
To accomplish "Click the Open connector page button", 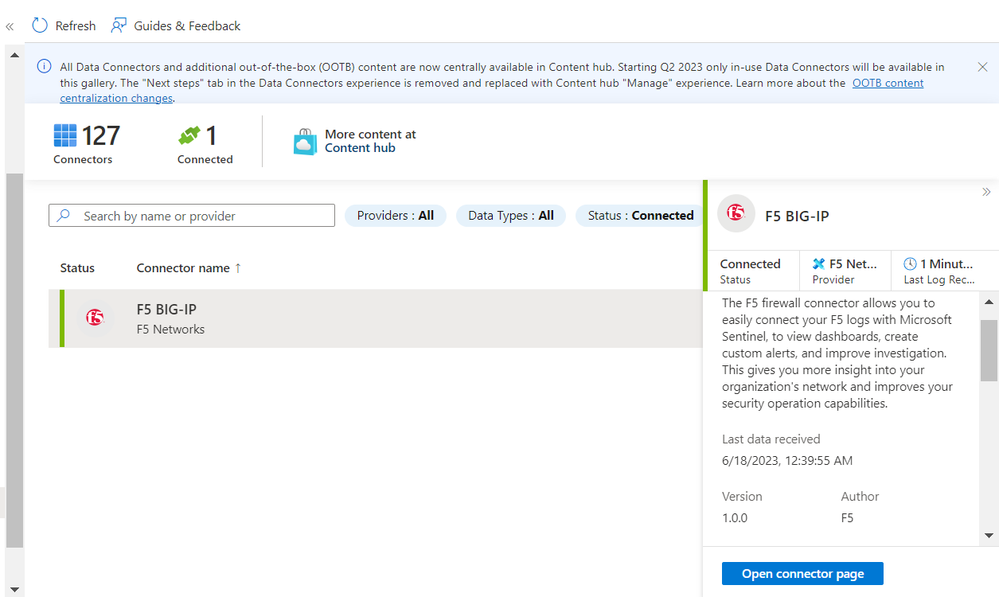I will point(802,574).
